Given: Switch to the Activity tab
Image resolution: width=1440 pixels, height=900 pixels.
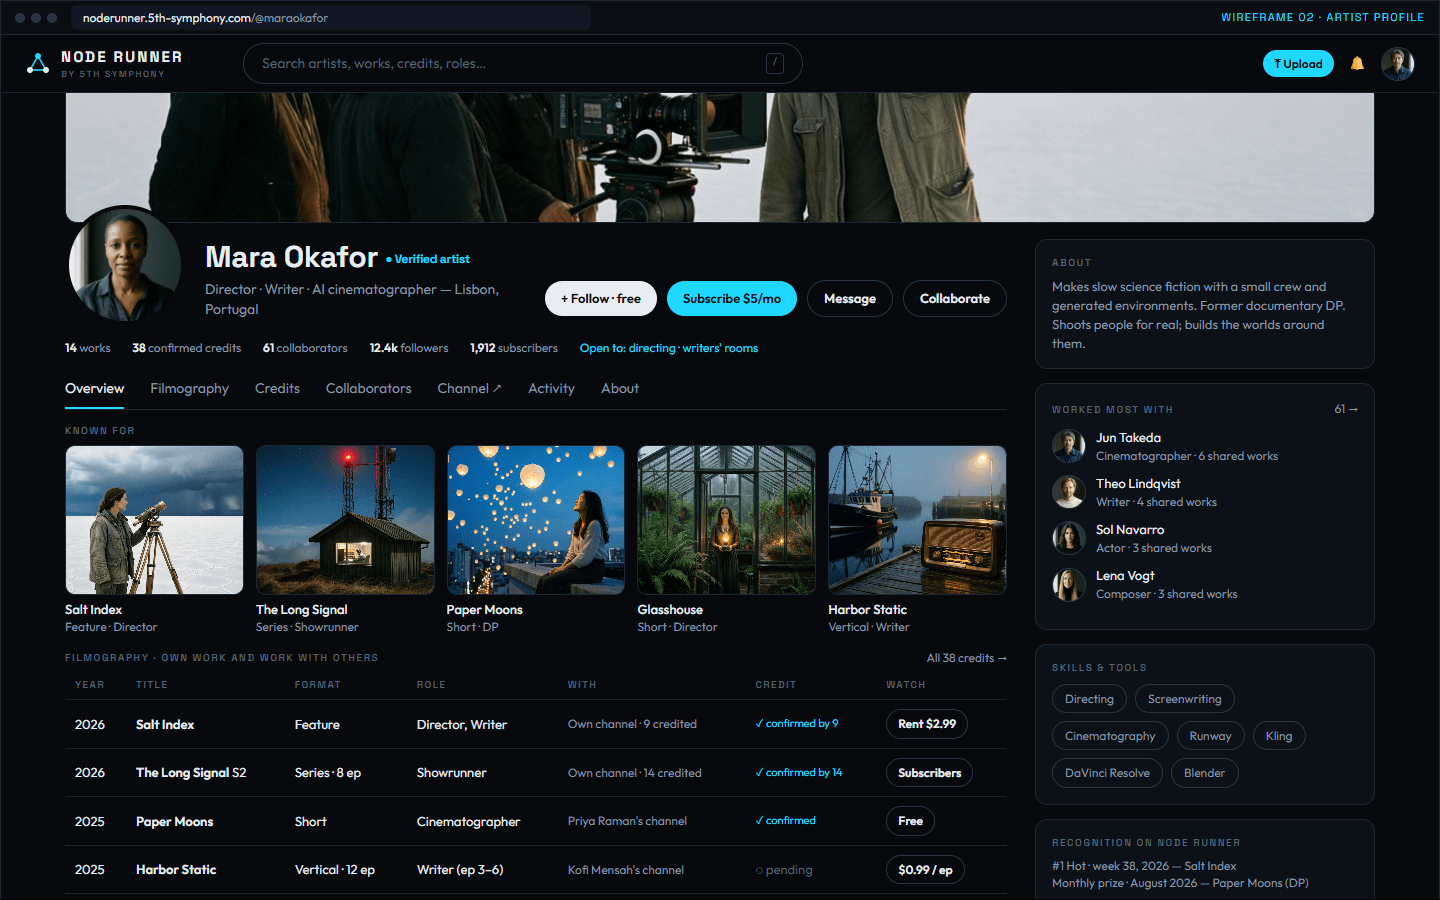Looking at the screenshot, I should pyautogui.click(x=551, y=389).
